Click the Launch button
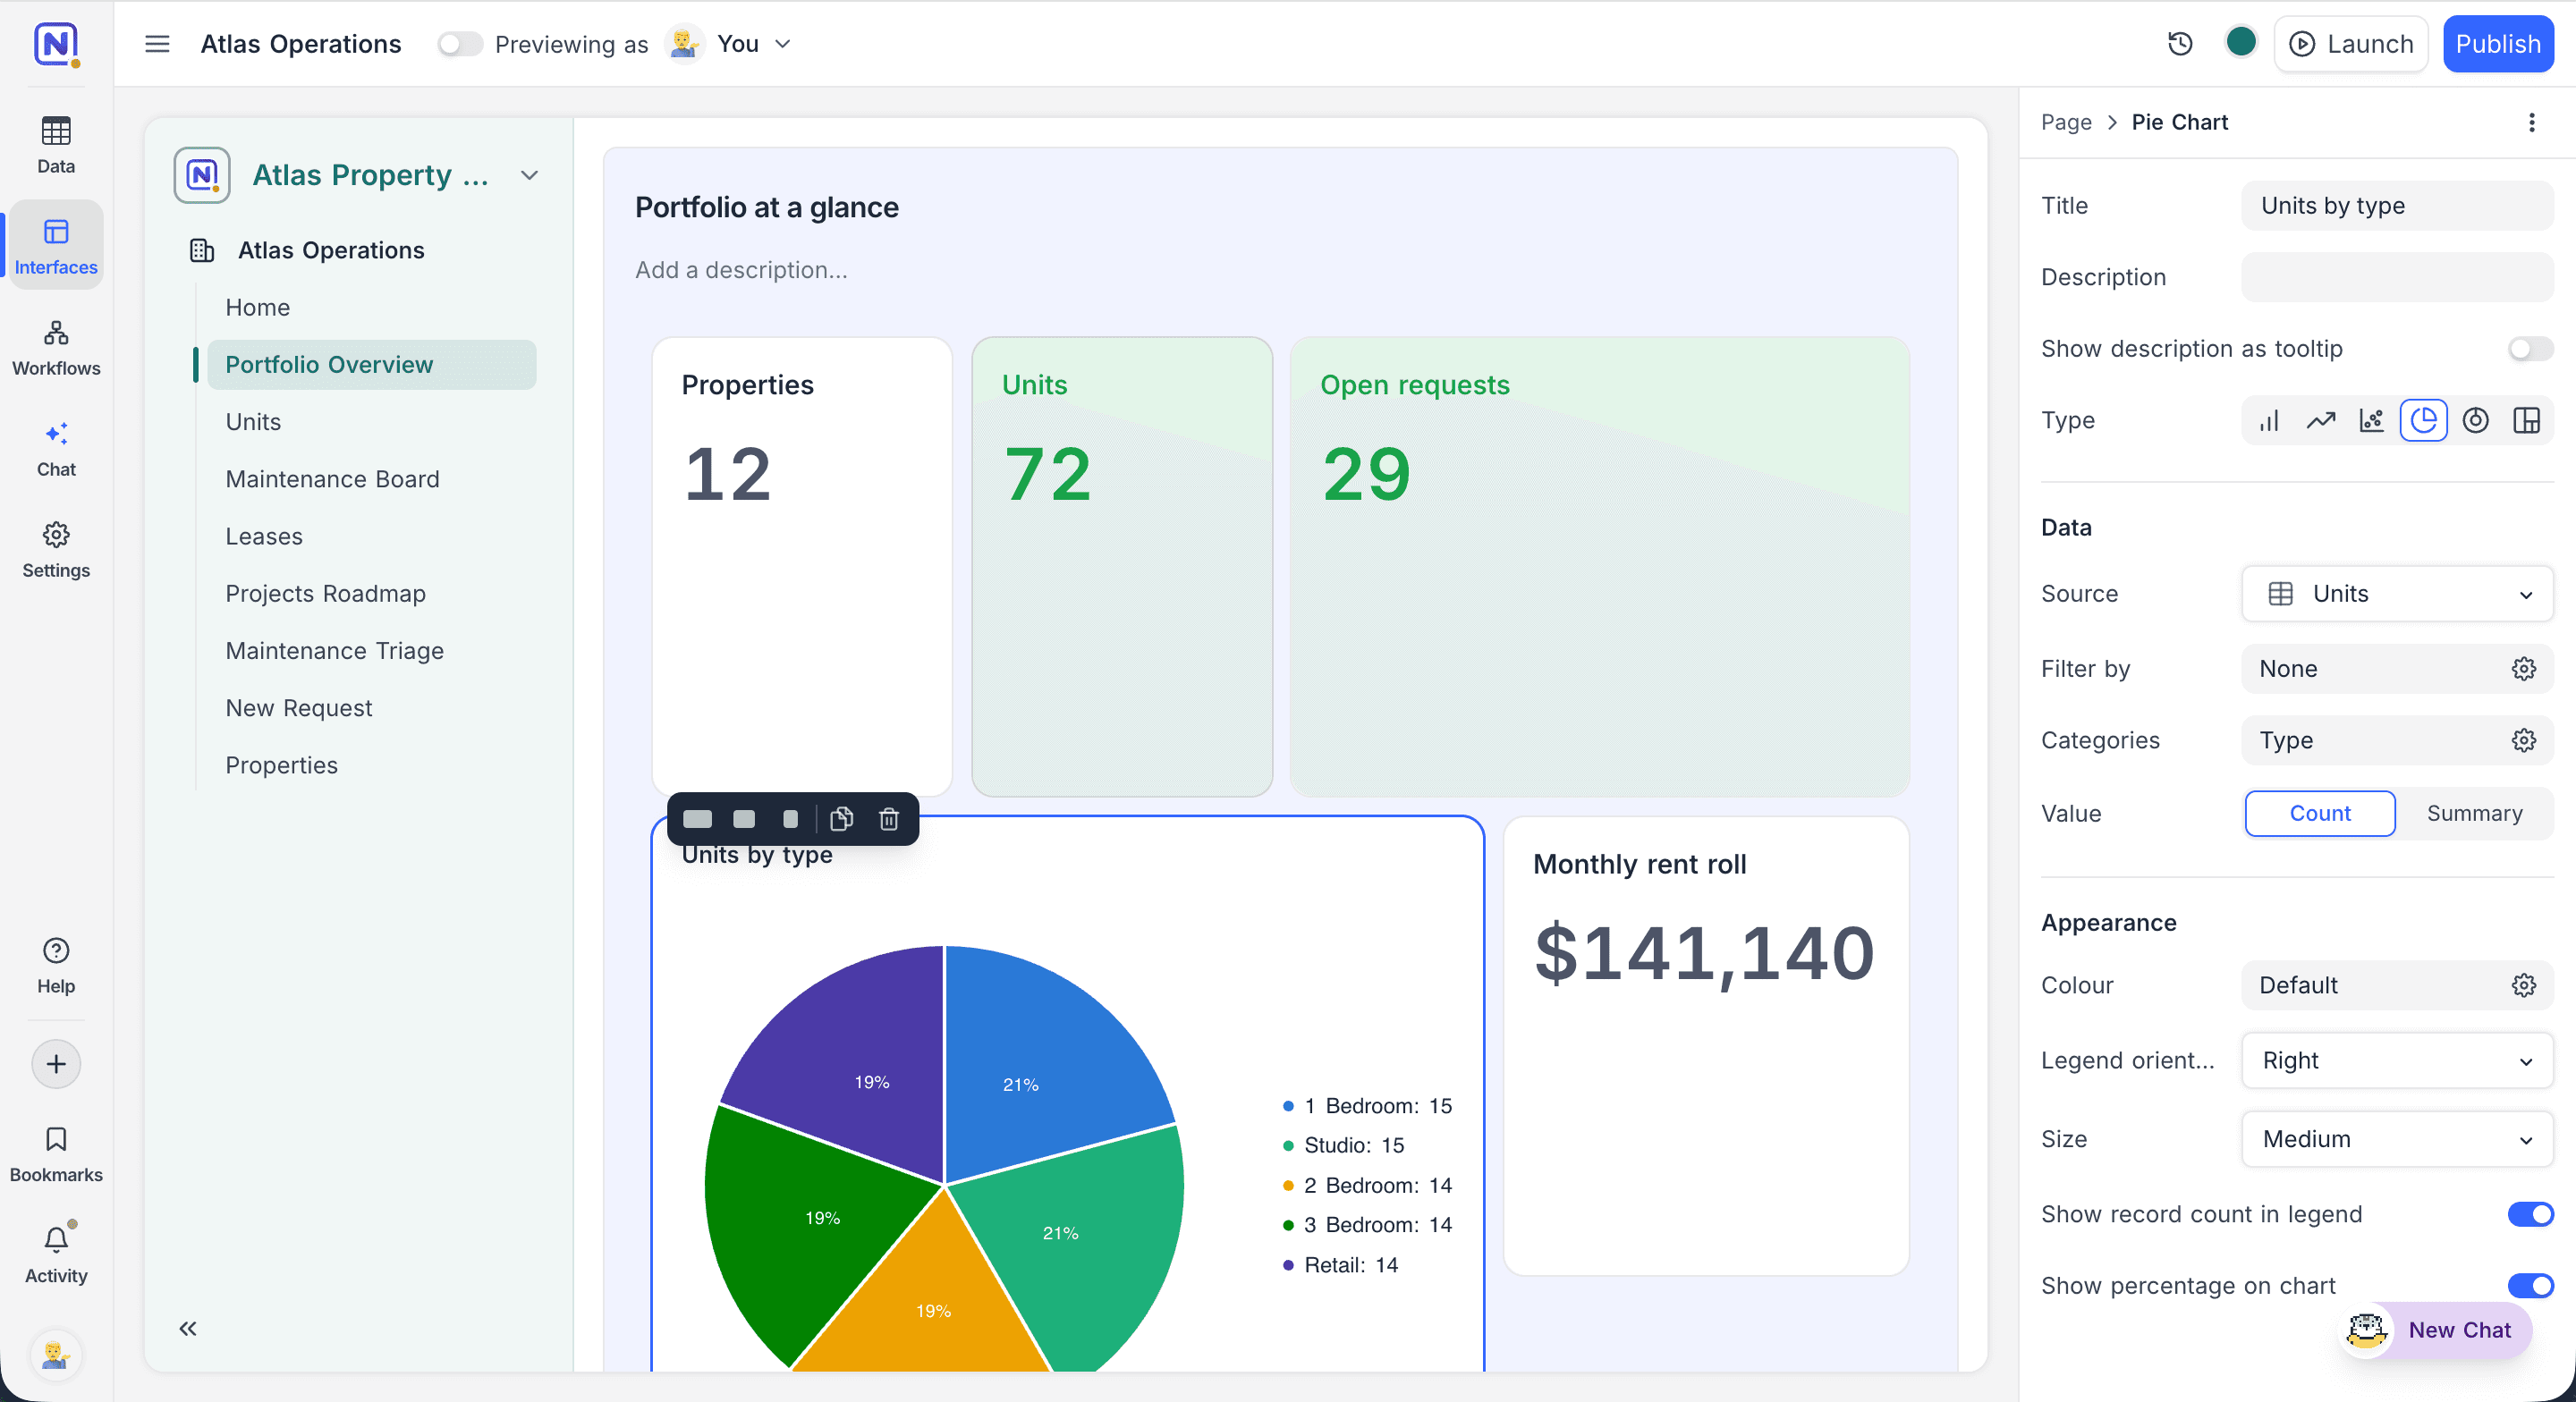Viewport: 2576px width, 1402px height. tap(2350, 44)
